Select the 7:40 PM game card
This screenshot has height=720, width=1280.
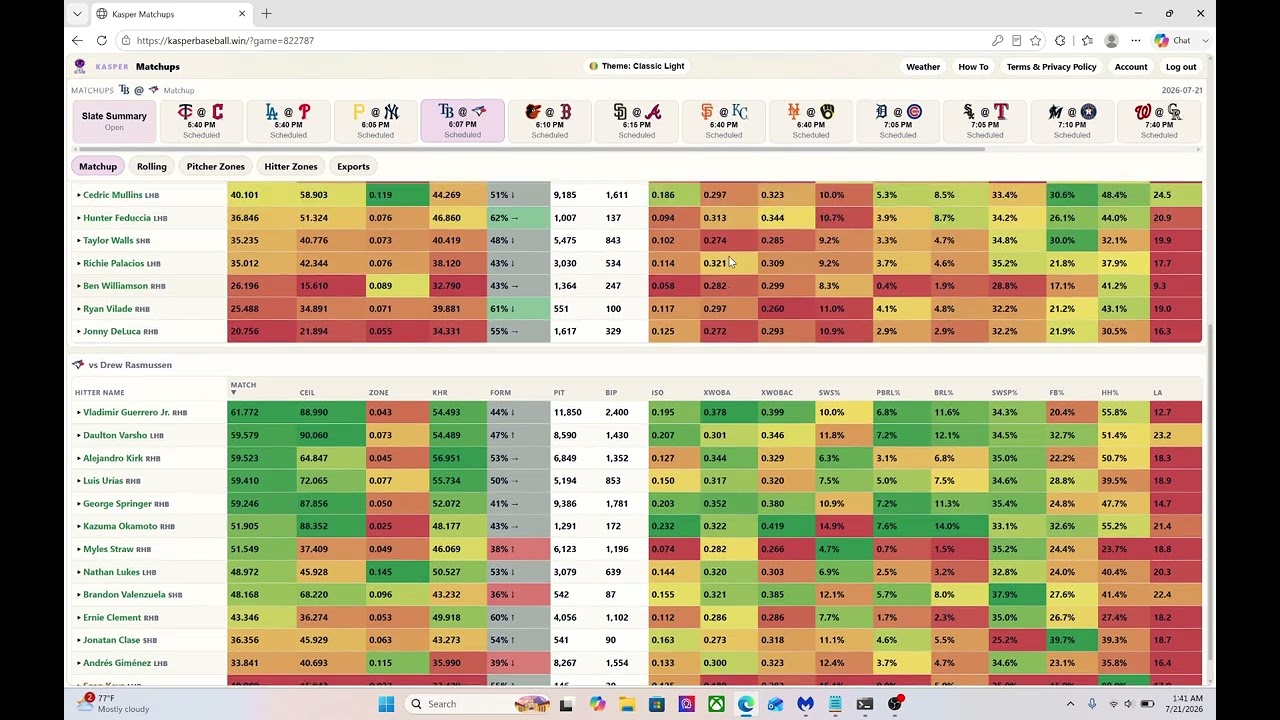[1159, 121]
